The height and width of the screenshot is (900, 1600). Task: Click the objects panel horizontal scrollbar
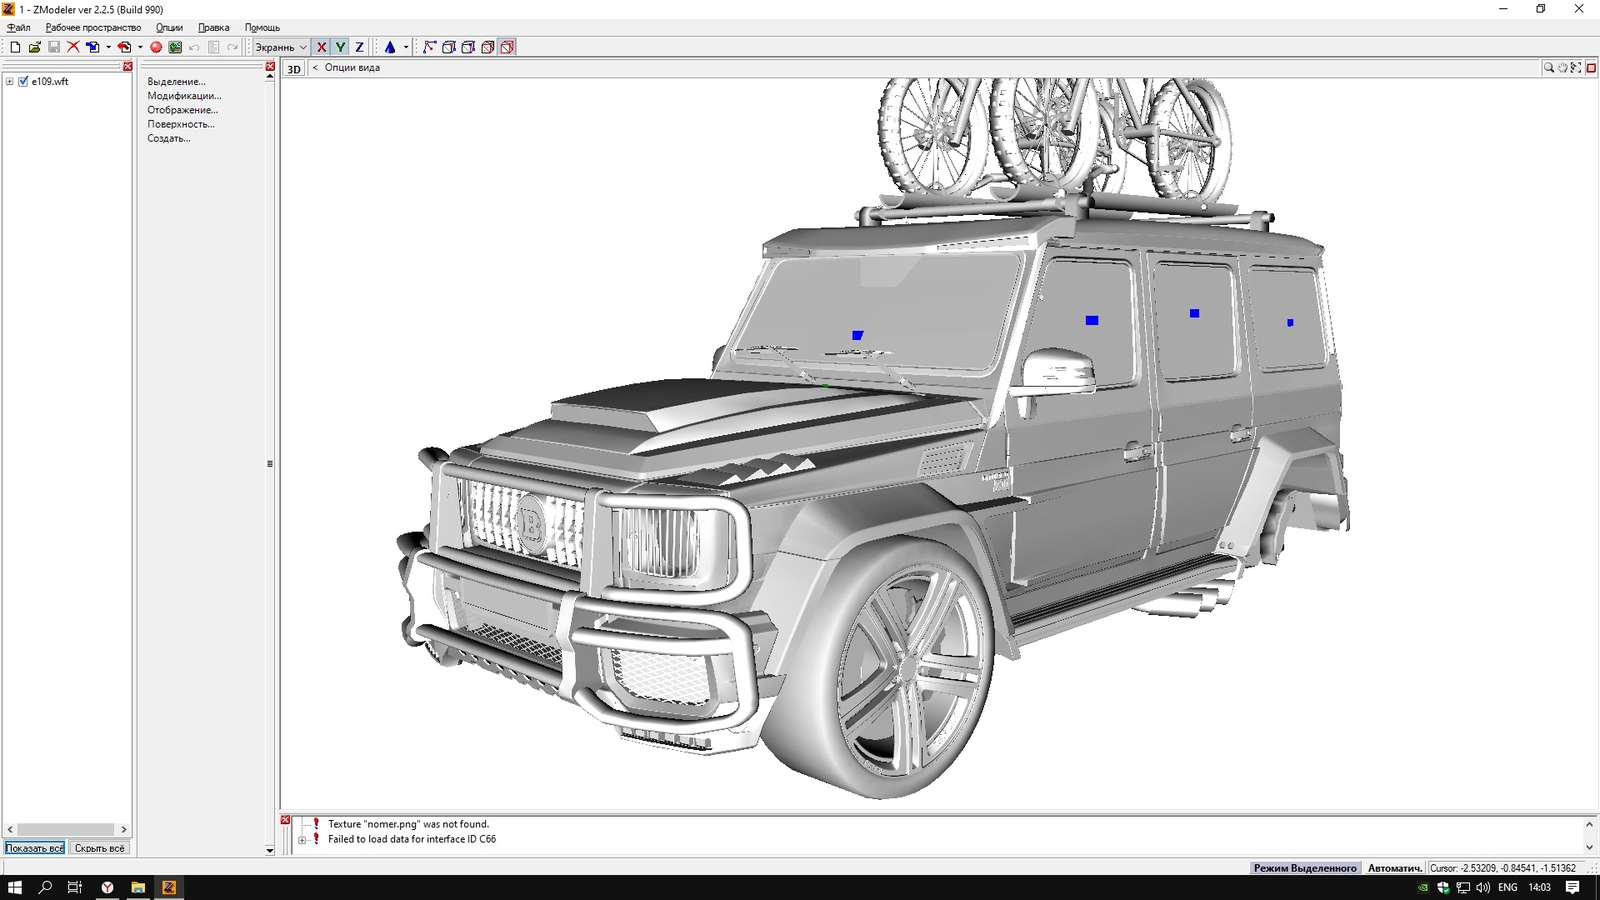click(66, 829)
